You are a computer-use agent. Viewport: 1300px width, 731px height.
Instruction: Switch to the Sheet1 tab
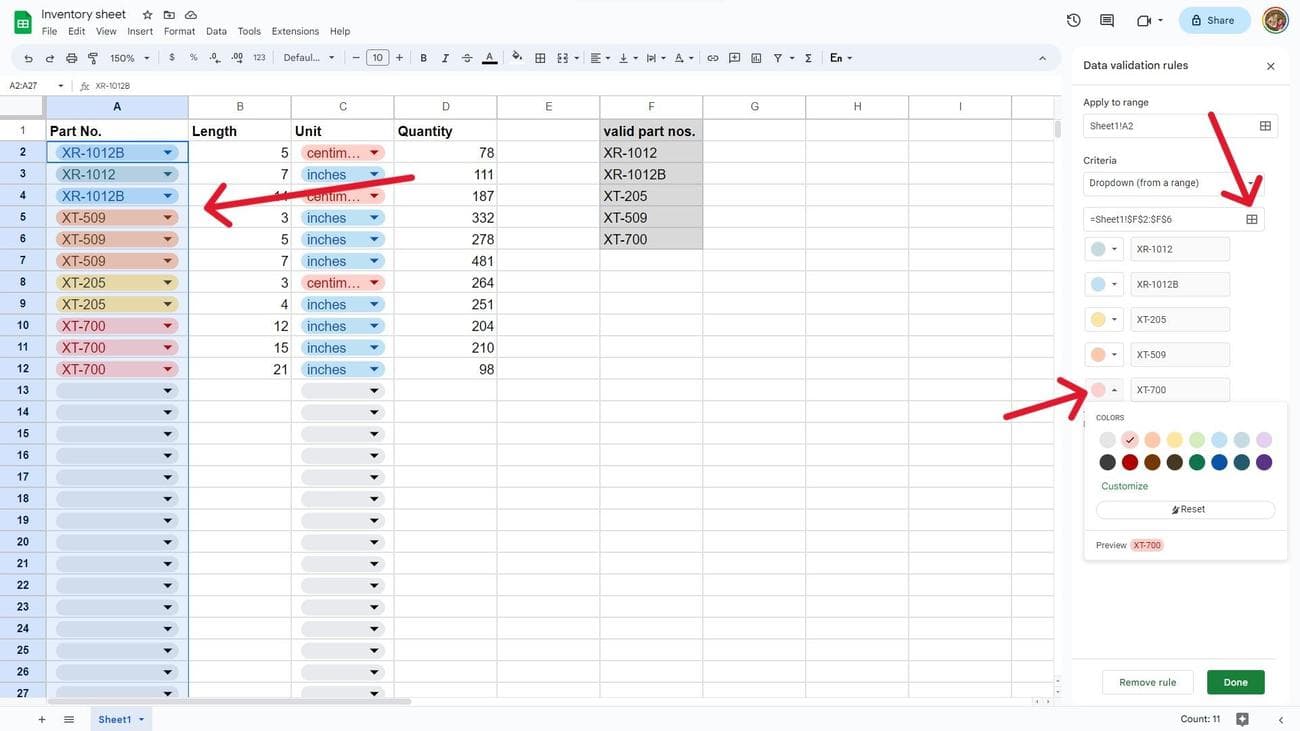pyautogui.click(x=114, y=719)
